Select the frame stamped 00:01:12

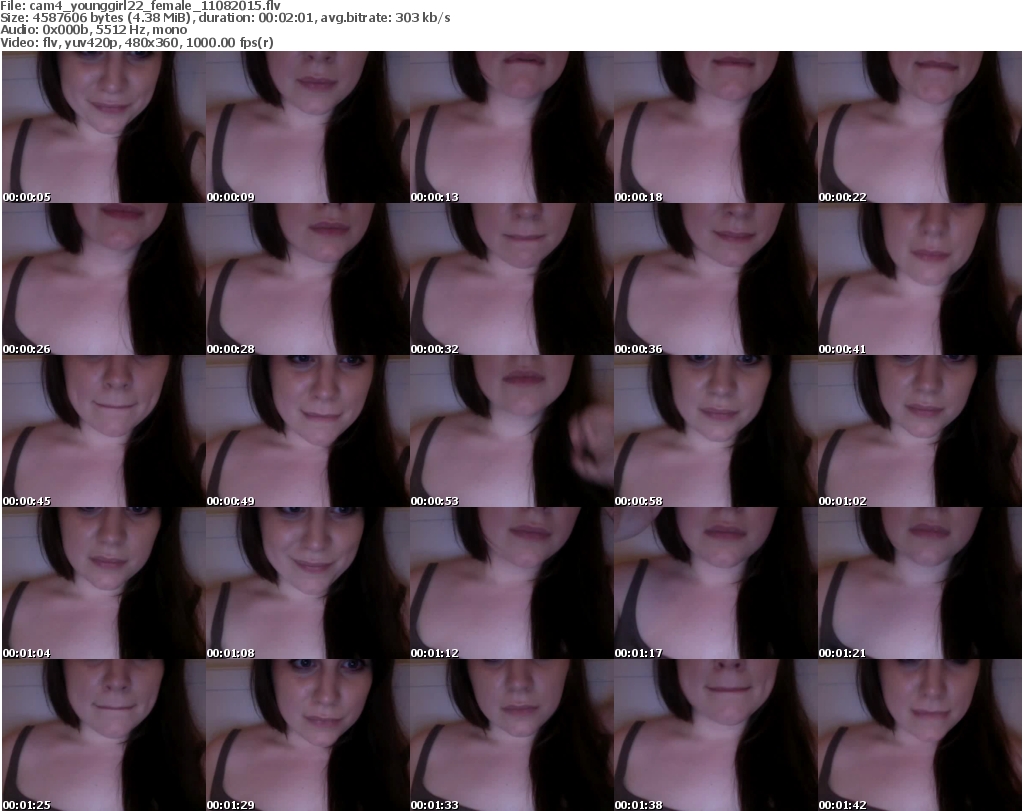(511, 583)
